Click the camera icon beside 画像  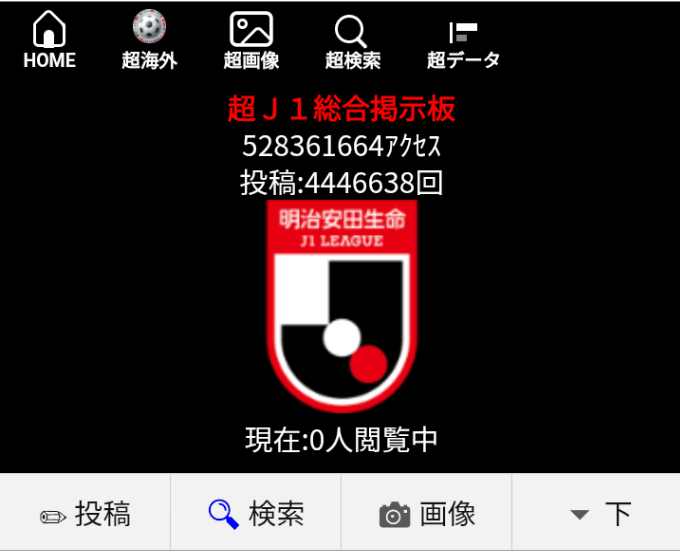[x=395, y=516]
